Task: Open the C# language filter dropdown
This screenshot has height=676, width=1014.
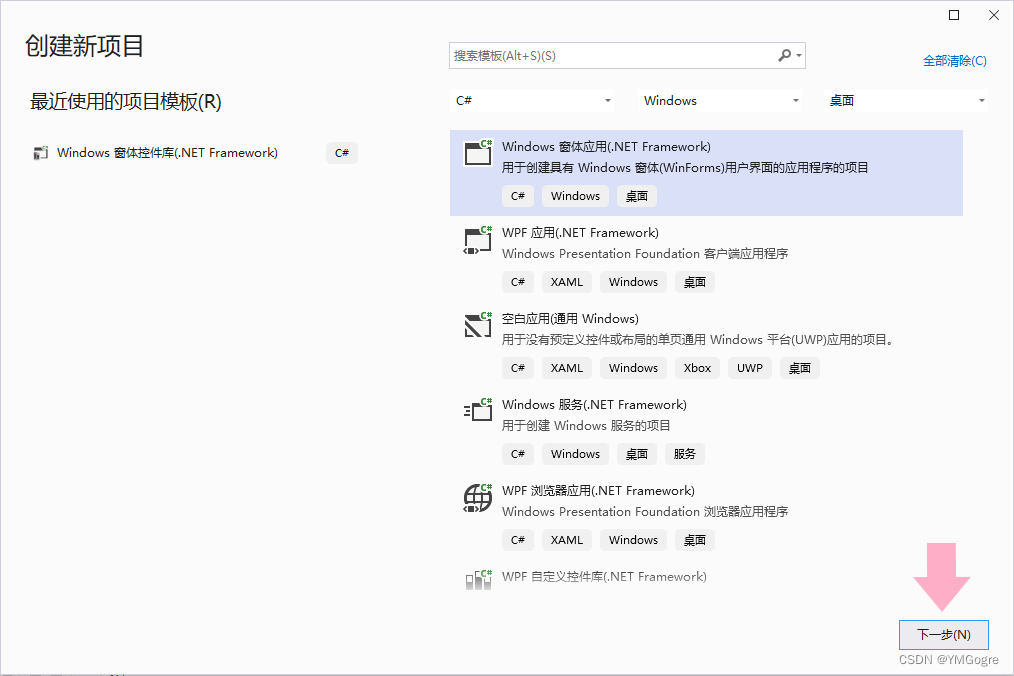Action: 532,100
